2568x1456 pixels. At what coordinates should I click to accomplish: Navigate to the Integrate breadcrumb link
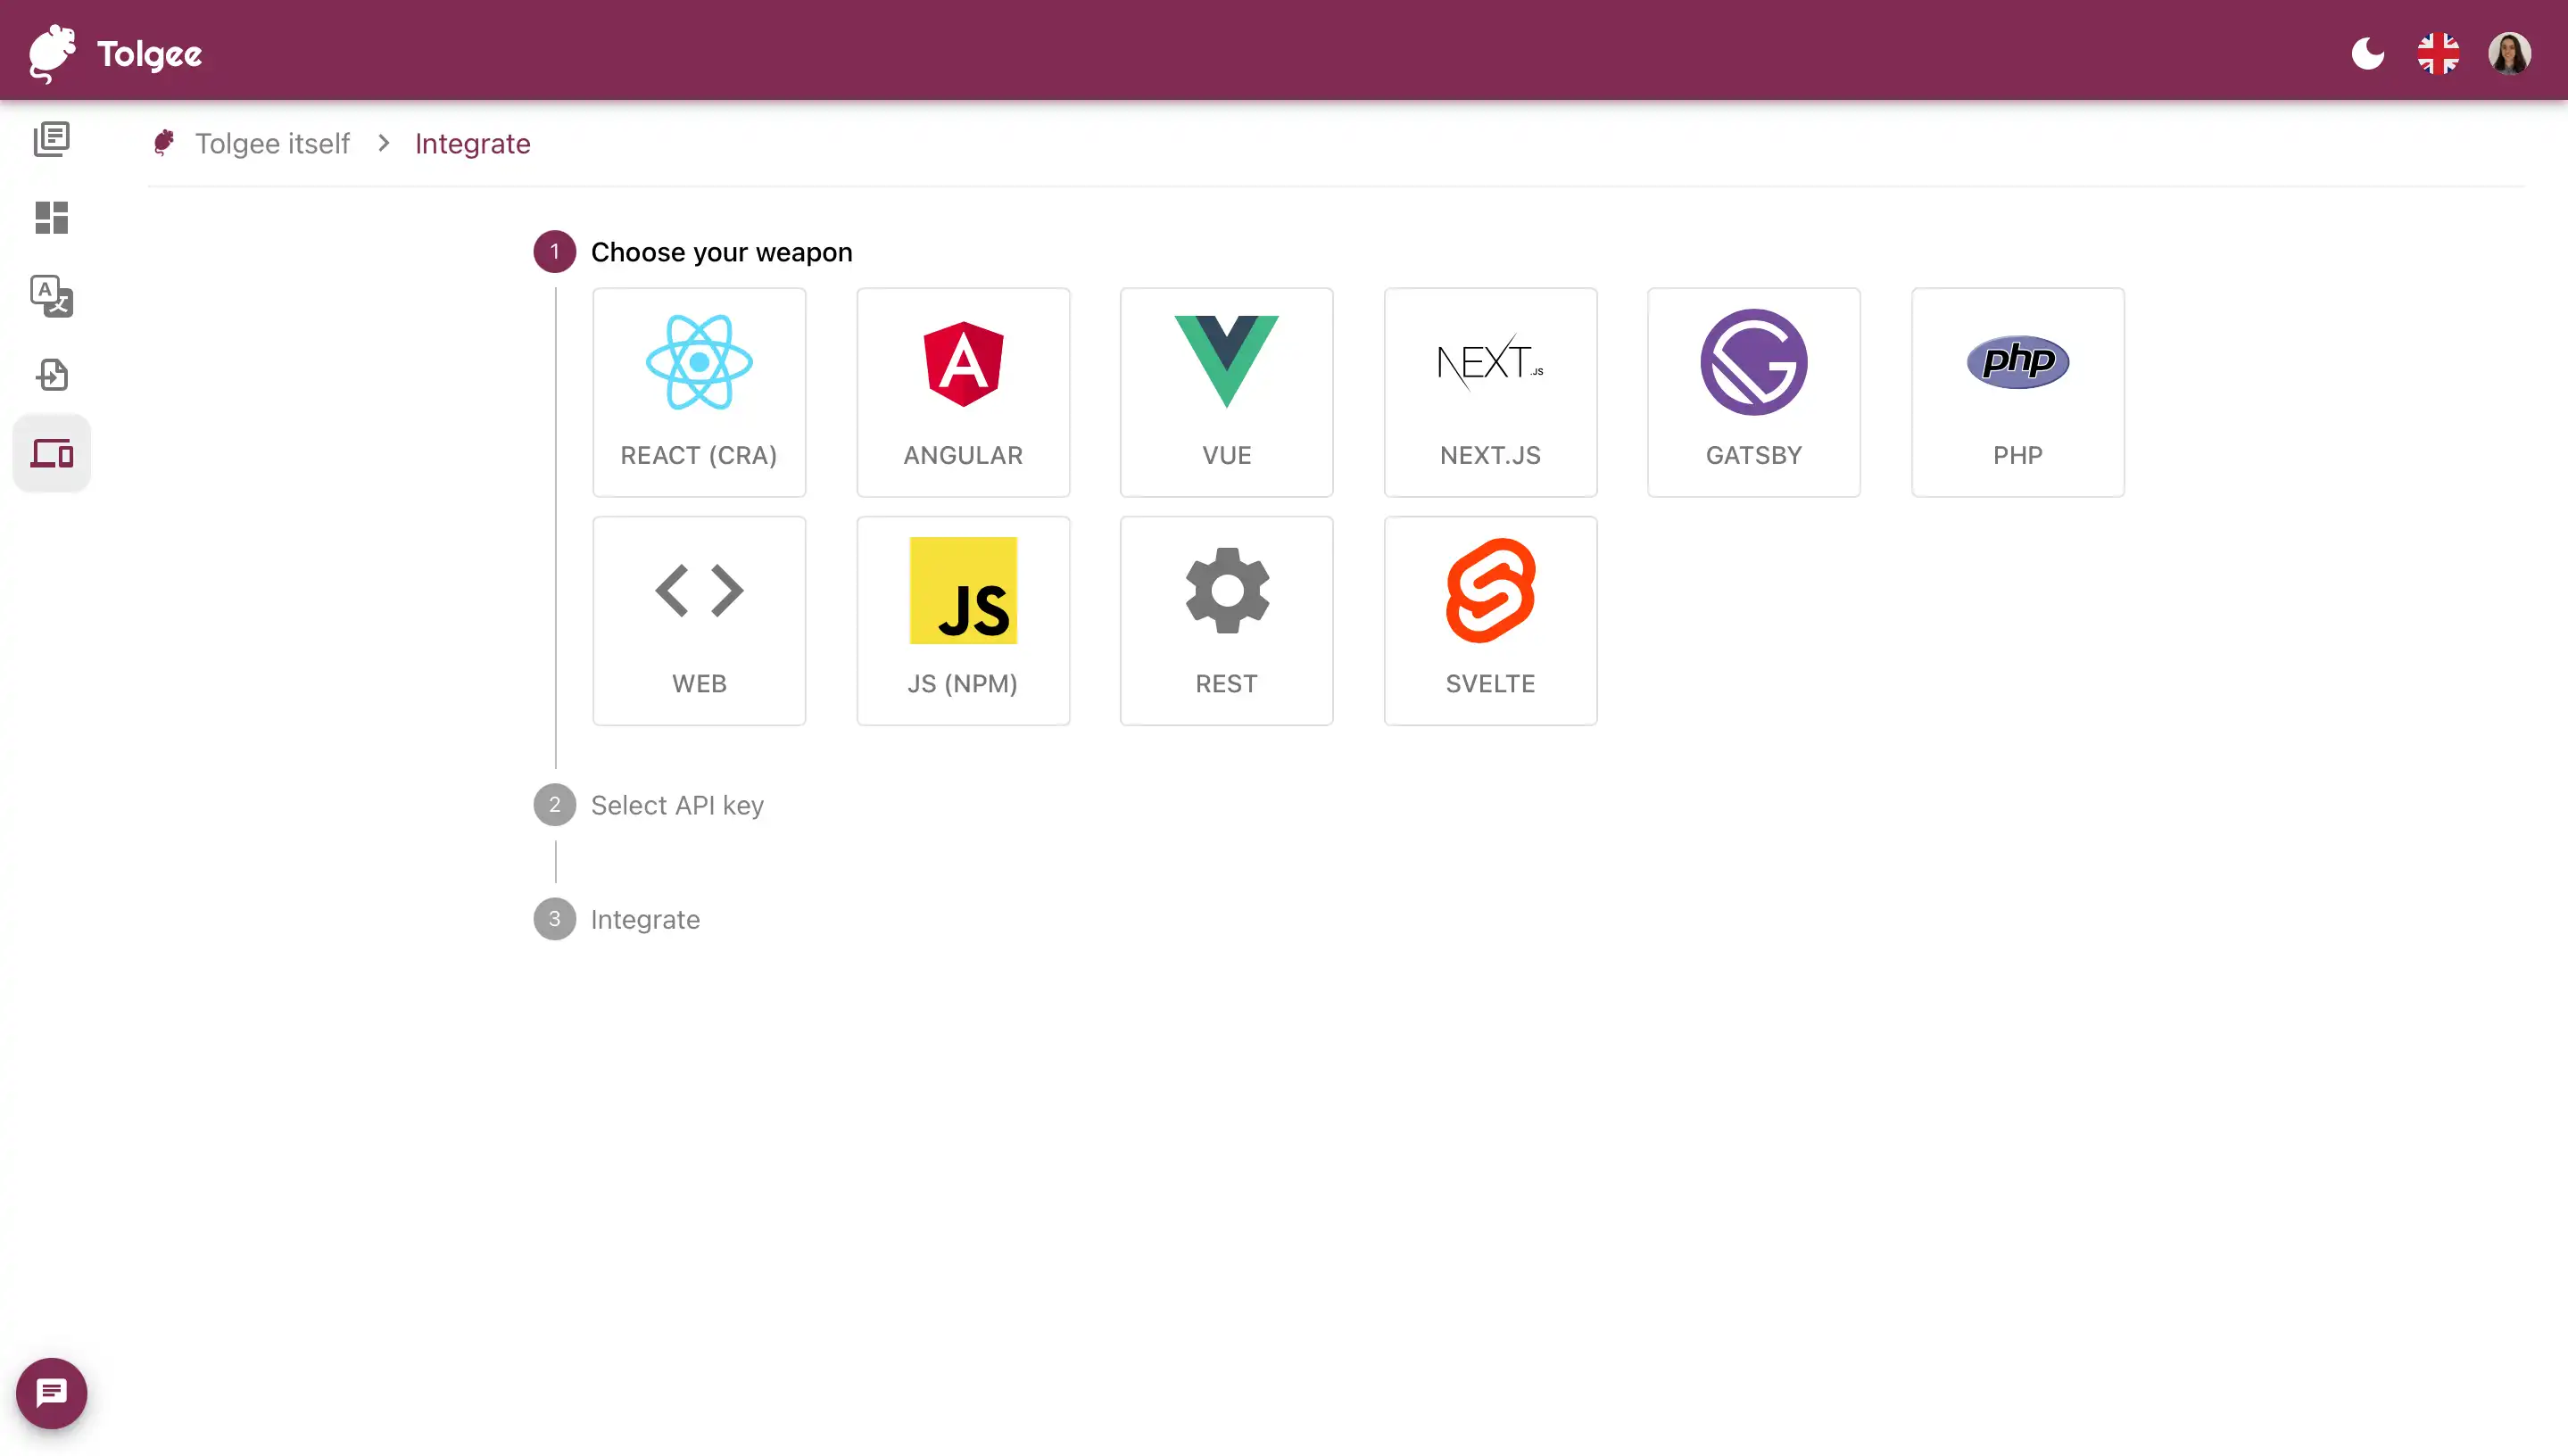coord(471,143)
